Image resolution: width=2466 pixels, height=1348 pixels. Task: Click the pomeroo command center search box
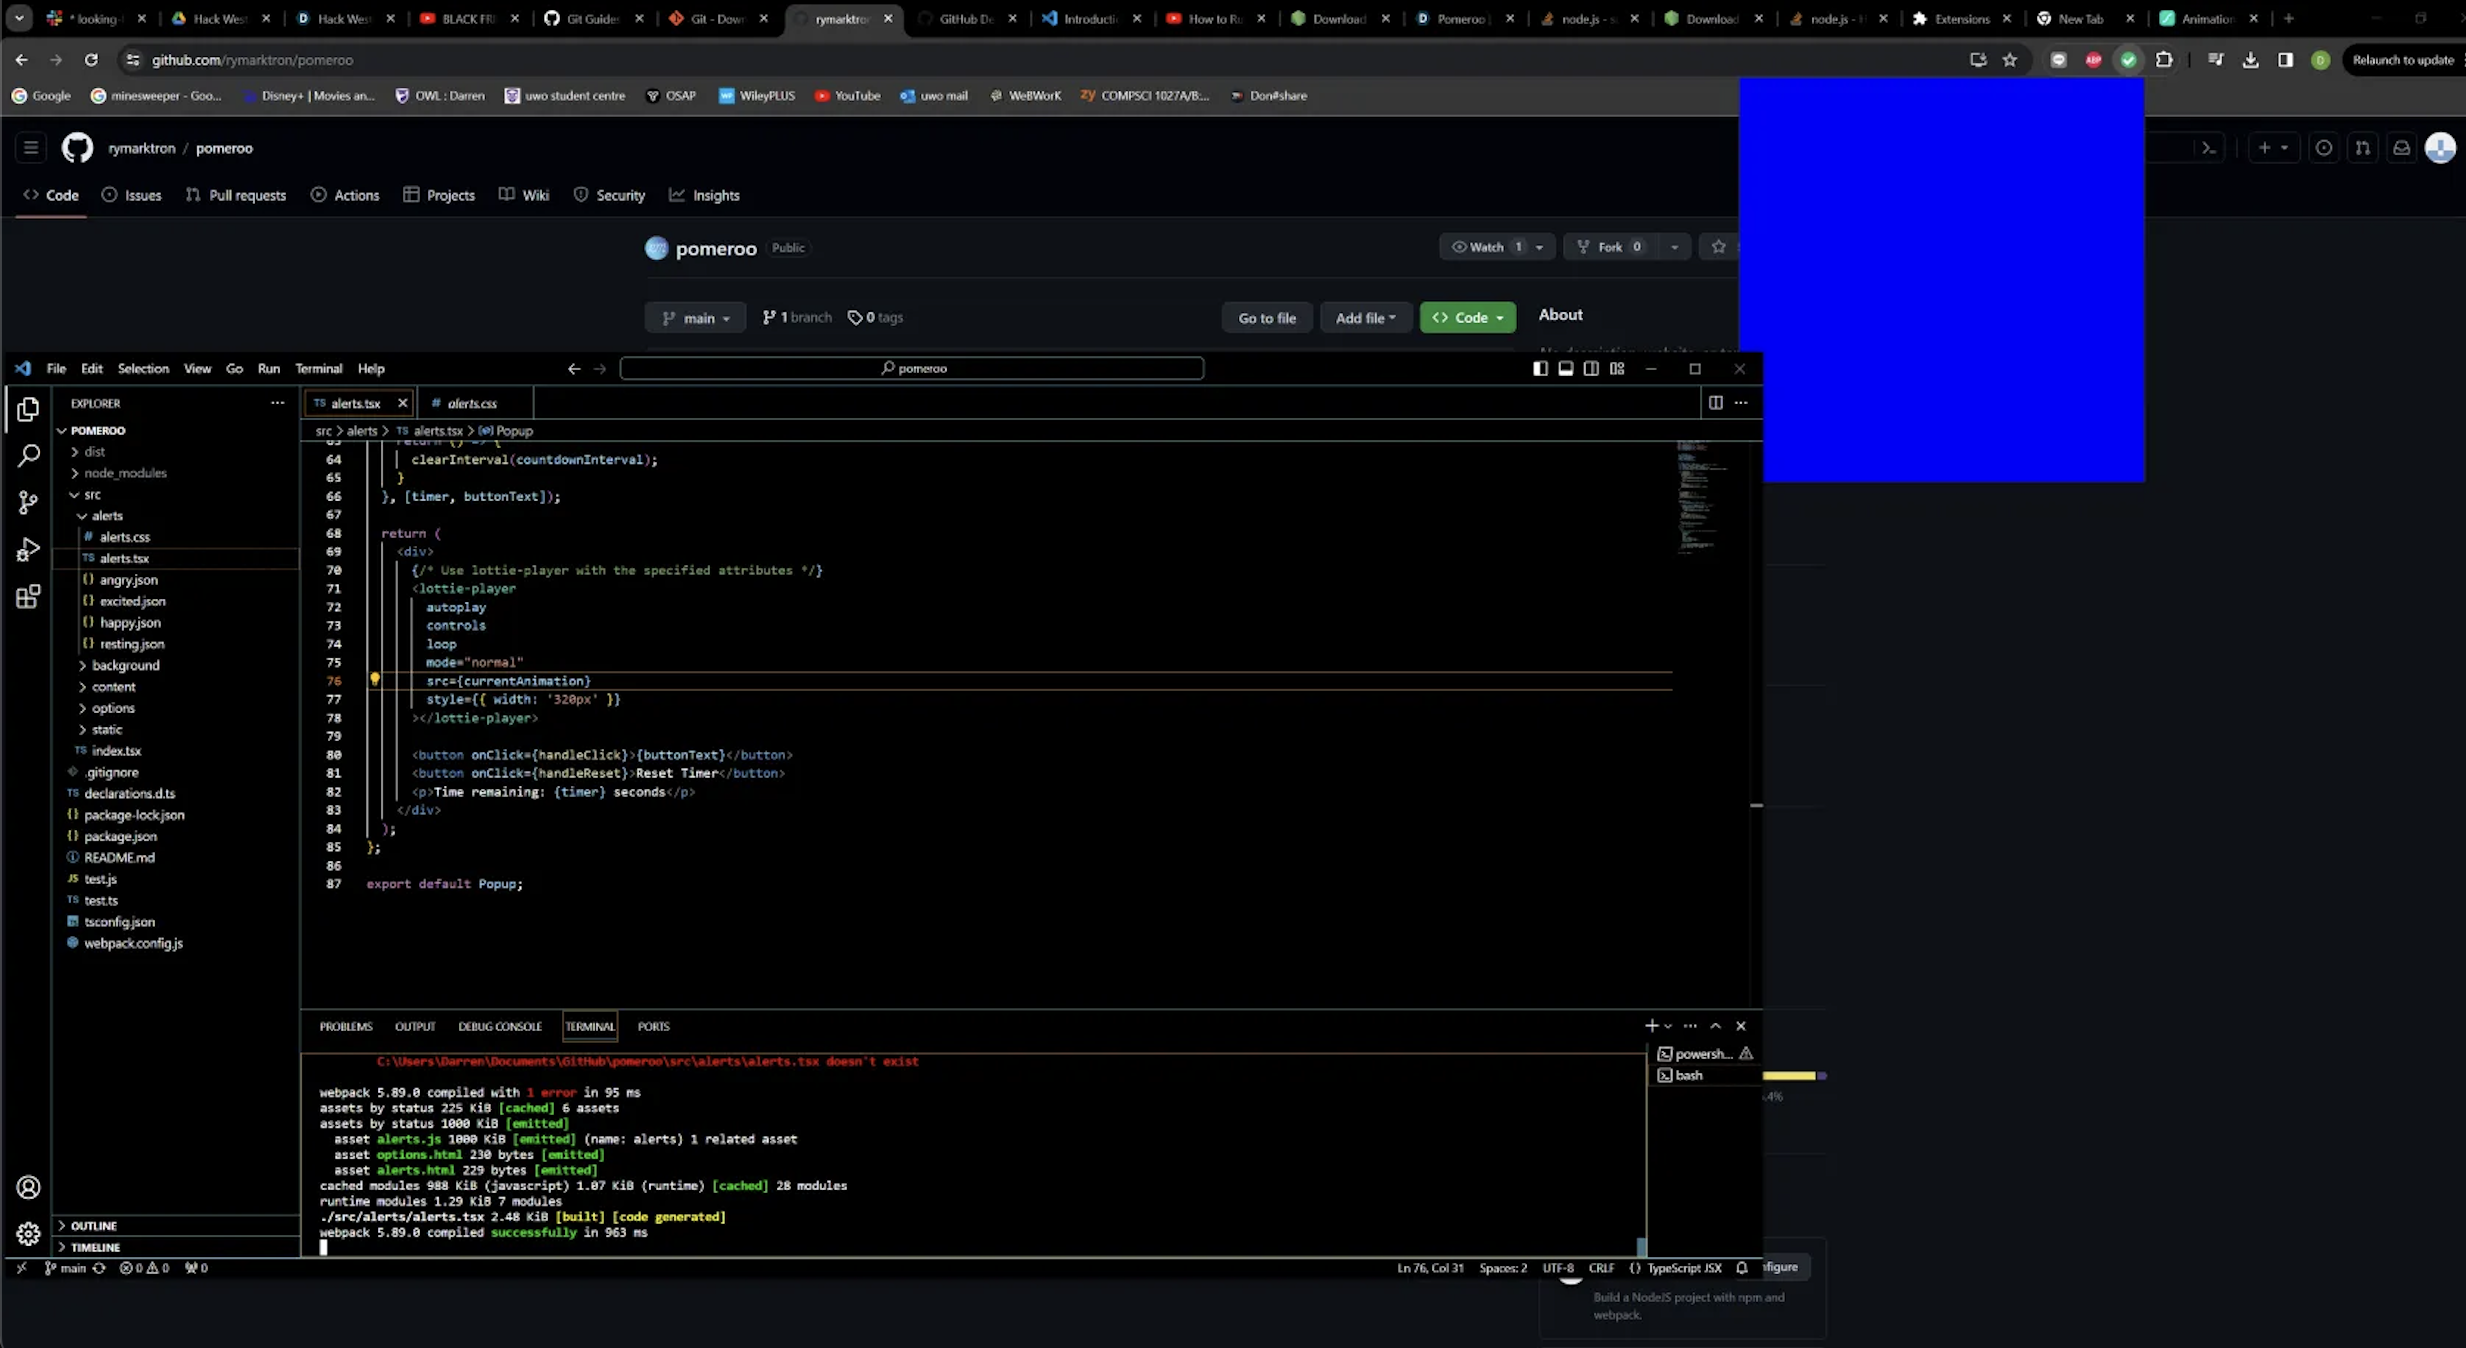tap(911, 368)
